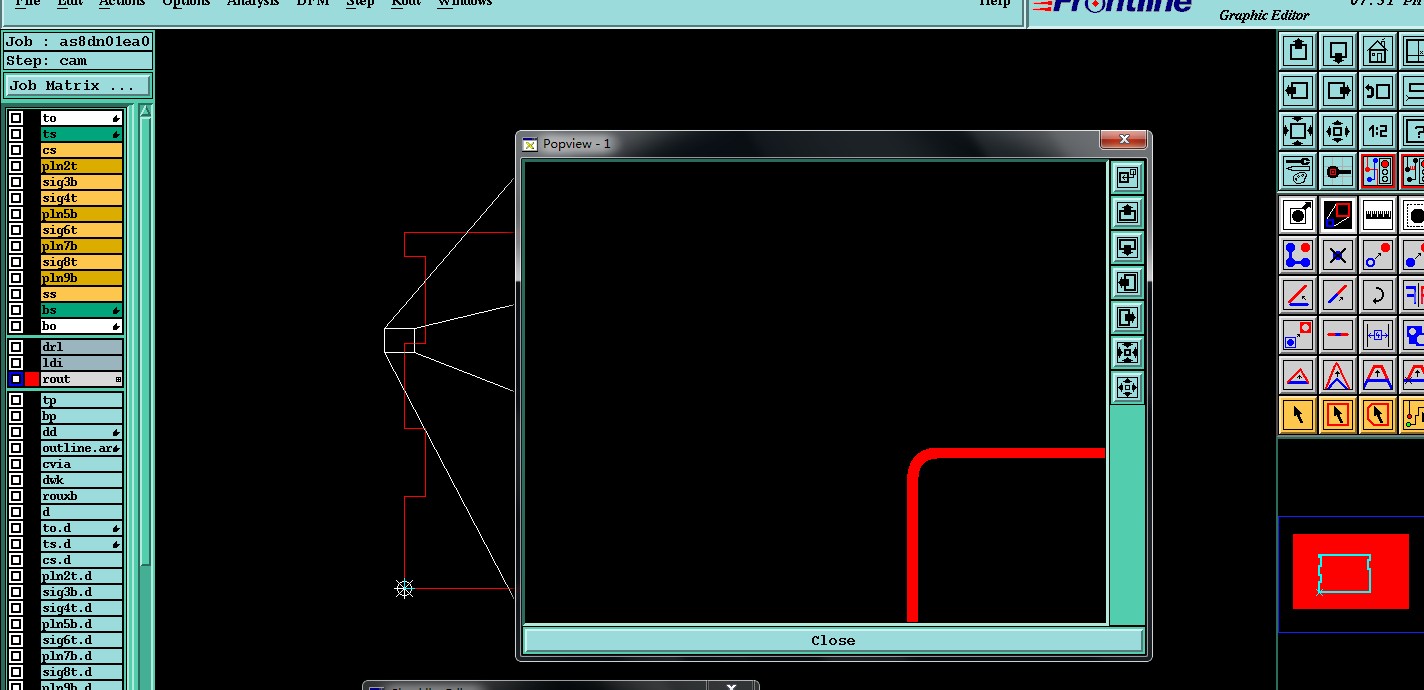Click the red and blue squares contour icon
1424x690 pixels.
coord(1338,214)
